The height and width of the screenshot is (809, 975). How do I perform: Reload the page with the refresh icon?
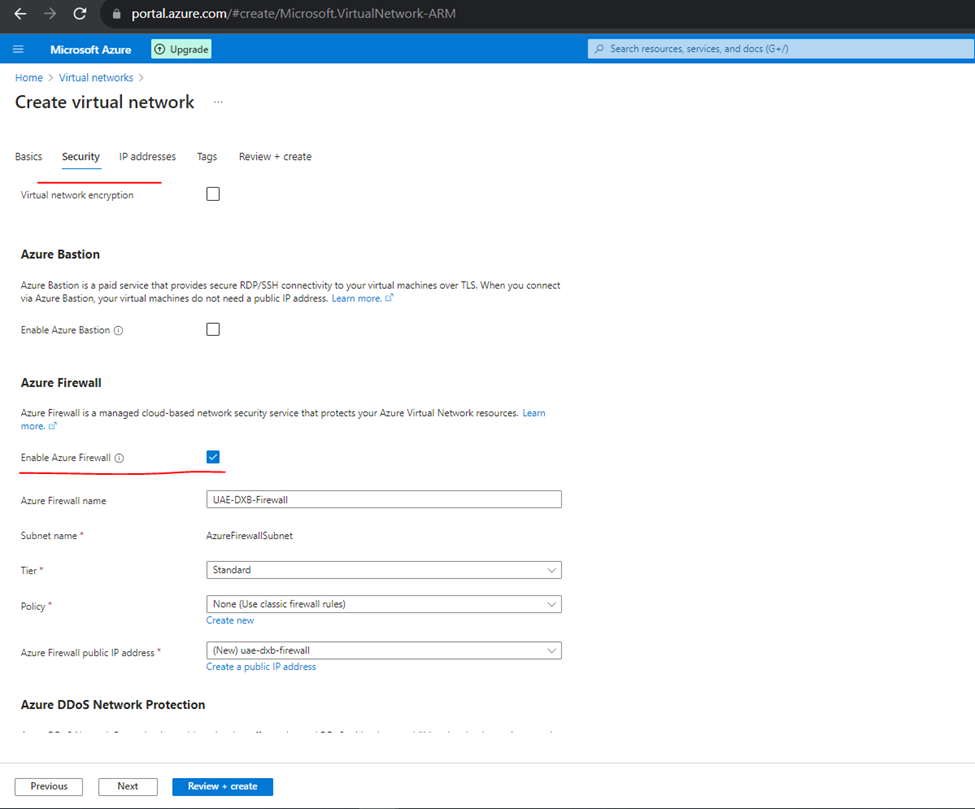pyautogui.click(x=80, y=14)
